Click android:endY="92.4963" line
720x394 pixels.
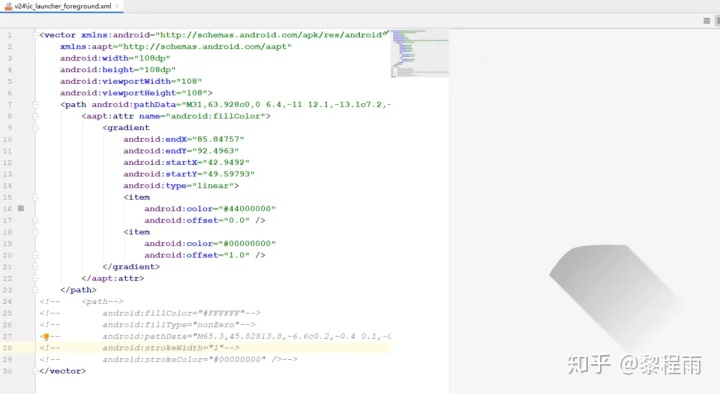pyautogui.click(x=181, y=151)
